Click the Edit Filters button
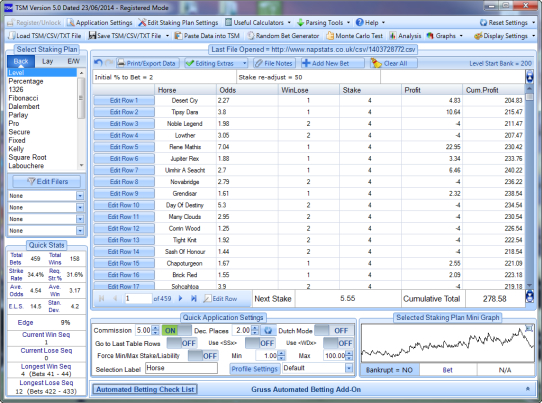542x403 pixels. [x=47, y=181]
